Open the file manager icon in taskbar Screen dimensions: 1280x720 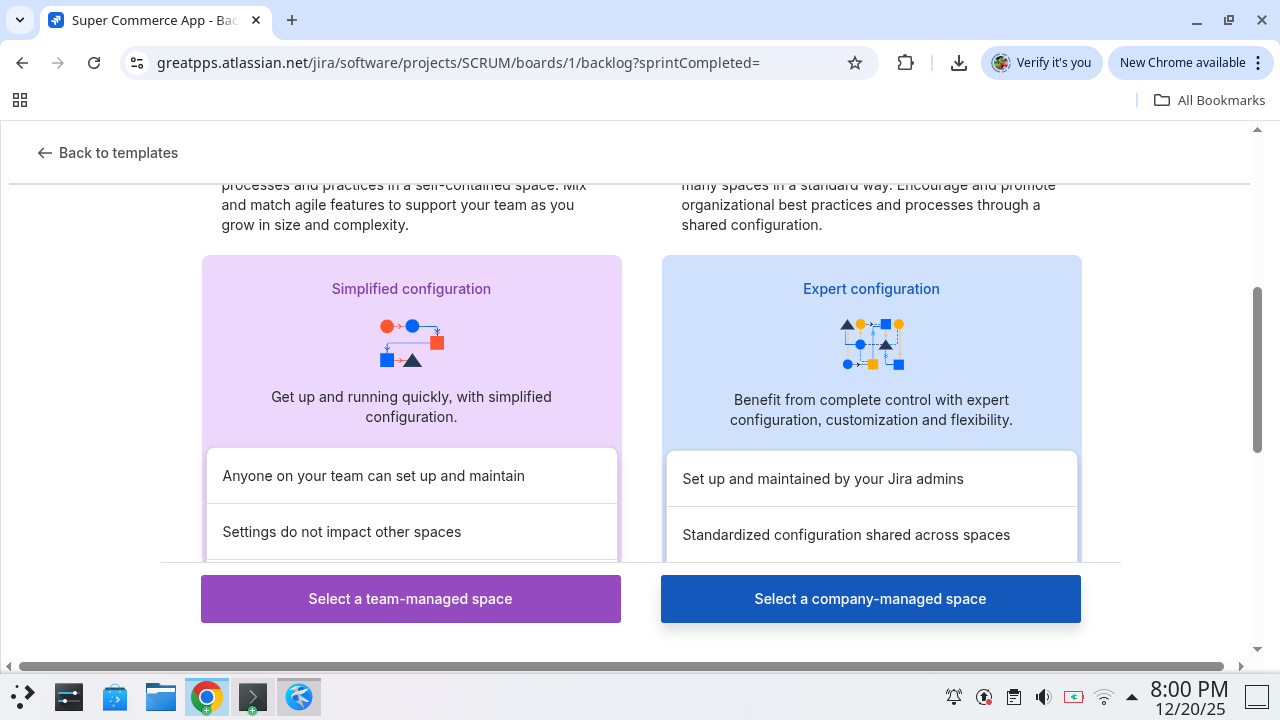point(161,696)
